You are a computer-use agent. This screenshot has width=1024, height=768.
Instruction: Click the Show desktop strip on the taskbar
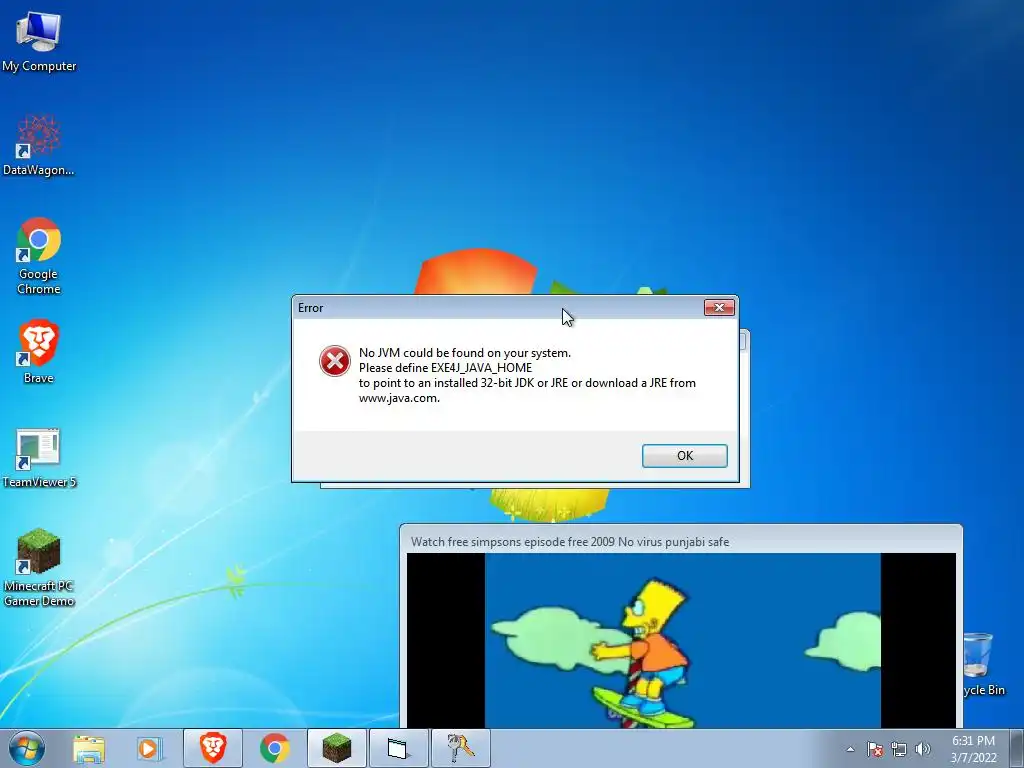coord(1017,748)
